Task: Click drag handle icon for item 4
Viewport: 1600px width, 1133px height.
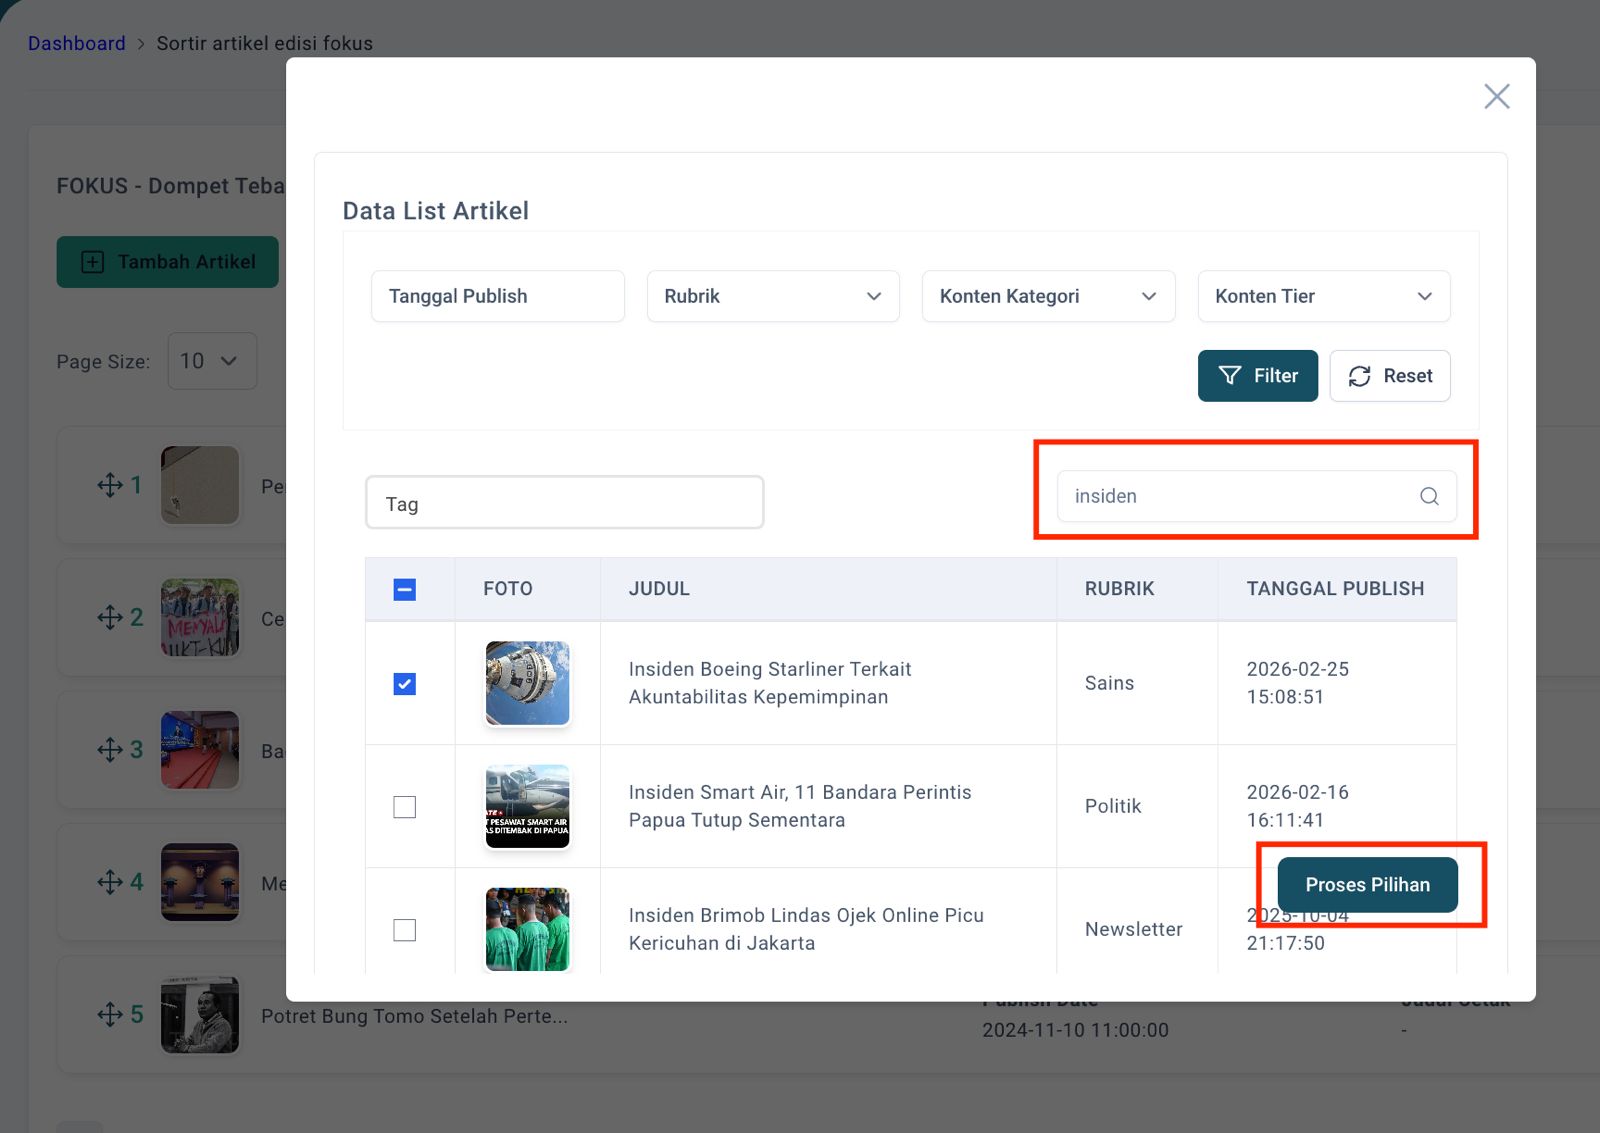Action: (110, 882)
